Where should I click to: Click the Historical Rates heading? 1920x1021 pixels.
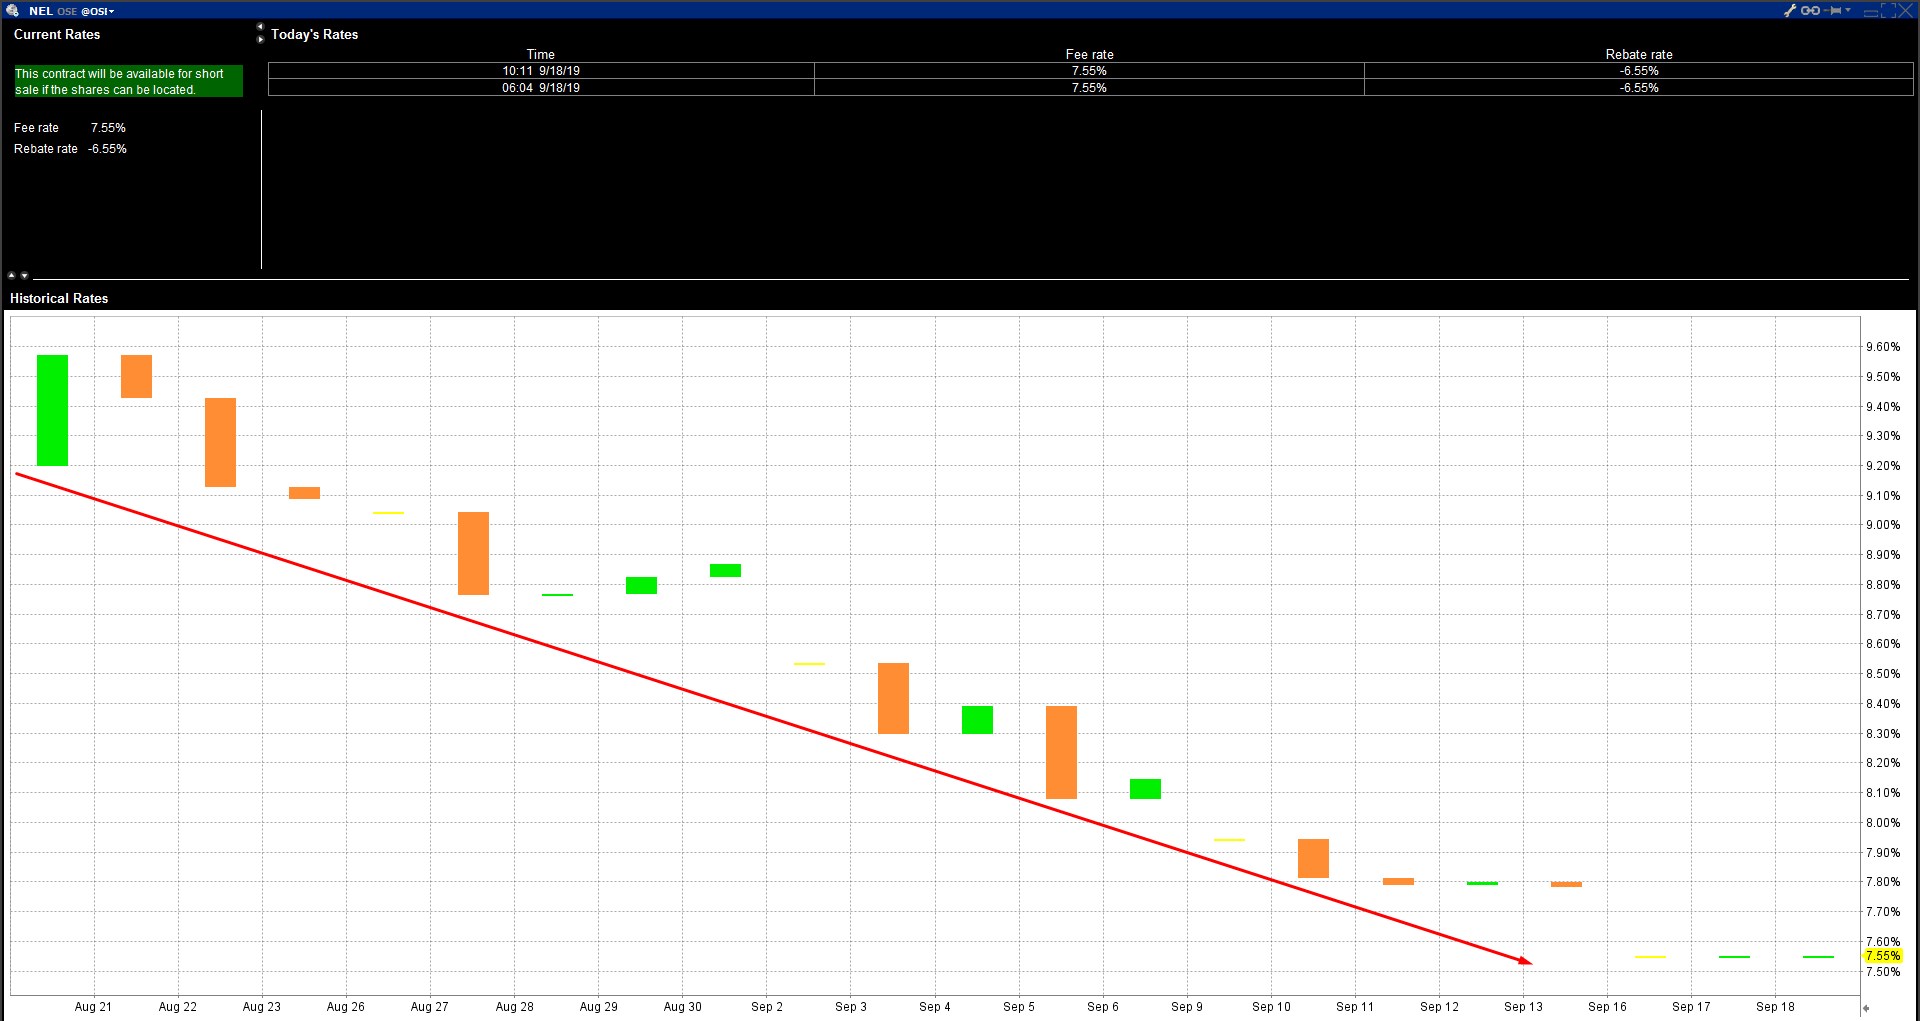(59, 298)
